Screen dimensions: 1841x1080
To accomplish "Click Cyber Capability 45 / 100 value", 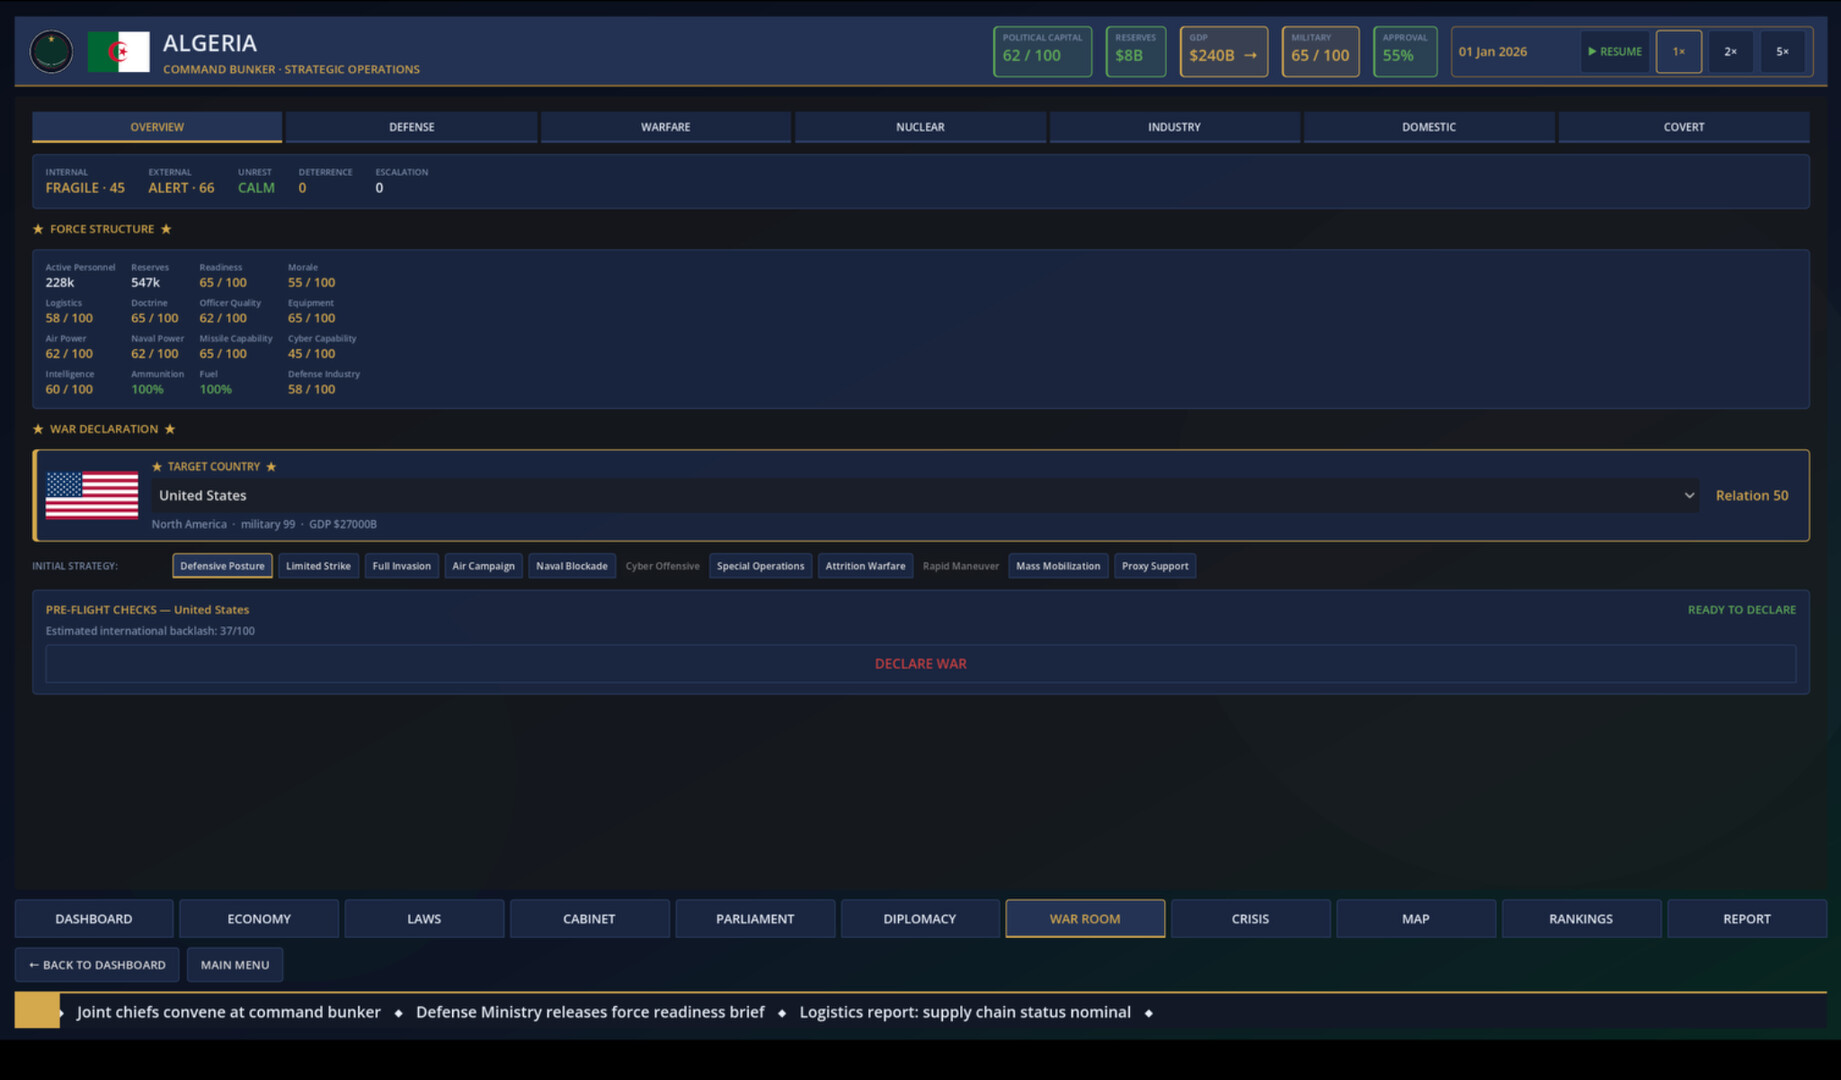I will (311, 354).
